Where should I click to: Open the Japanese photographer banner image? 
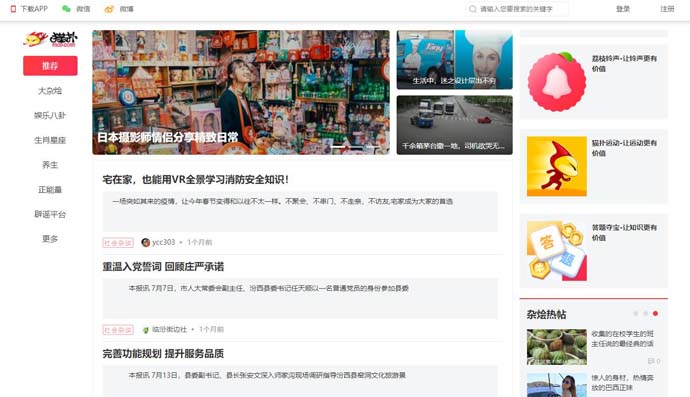[x=241, y=92]
